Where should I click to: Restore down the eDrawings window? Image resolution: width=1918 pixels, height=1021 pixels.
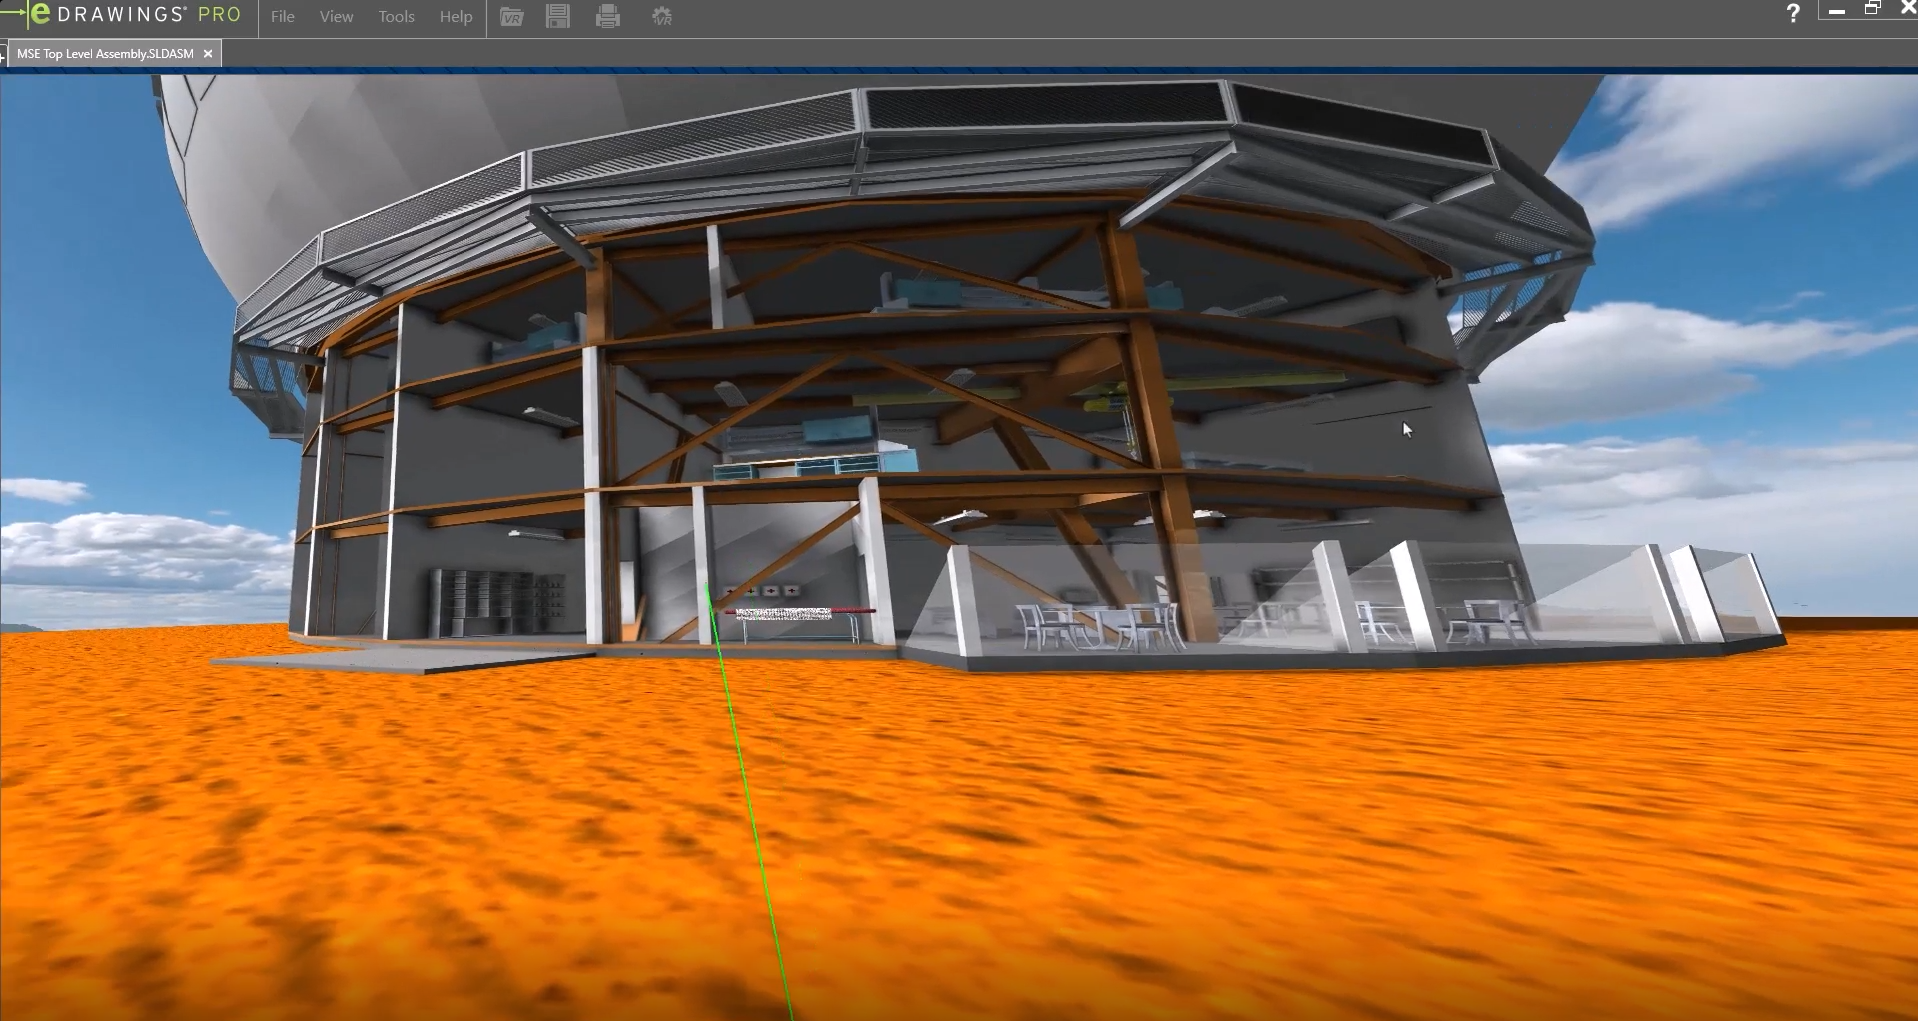coord(1872,9)
